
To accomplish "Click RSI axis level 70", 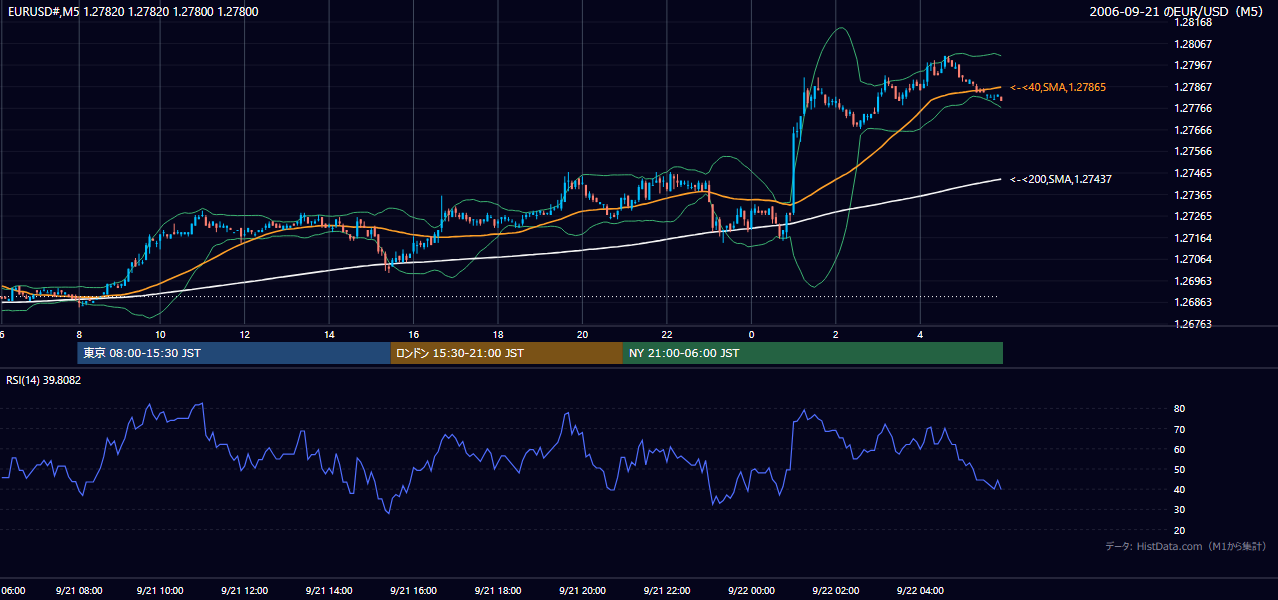I will click(x=1180, y=430).
